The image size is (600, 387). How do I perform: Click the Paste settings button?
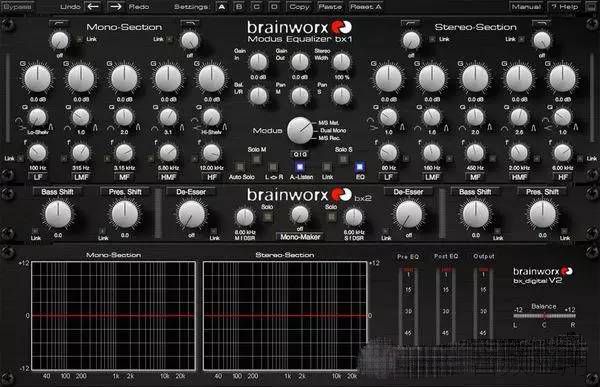[330, 7]
